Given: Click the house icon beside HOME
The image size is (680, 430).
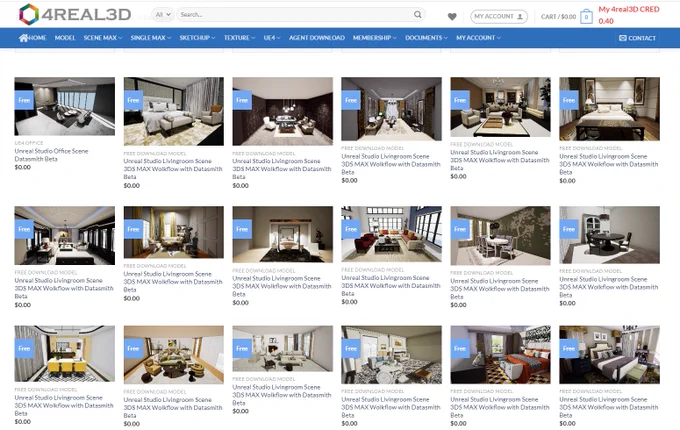Looking at the screenshot, I should coord(23,38).
